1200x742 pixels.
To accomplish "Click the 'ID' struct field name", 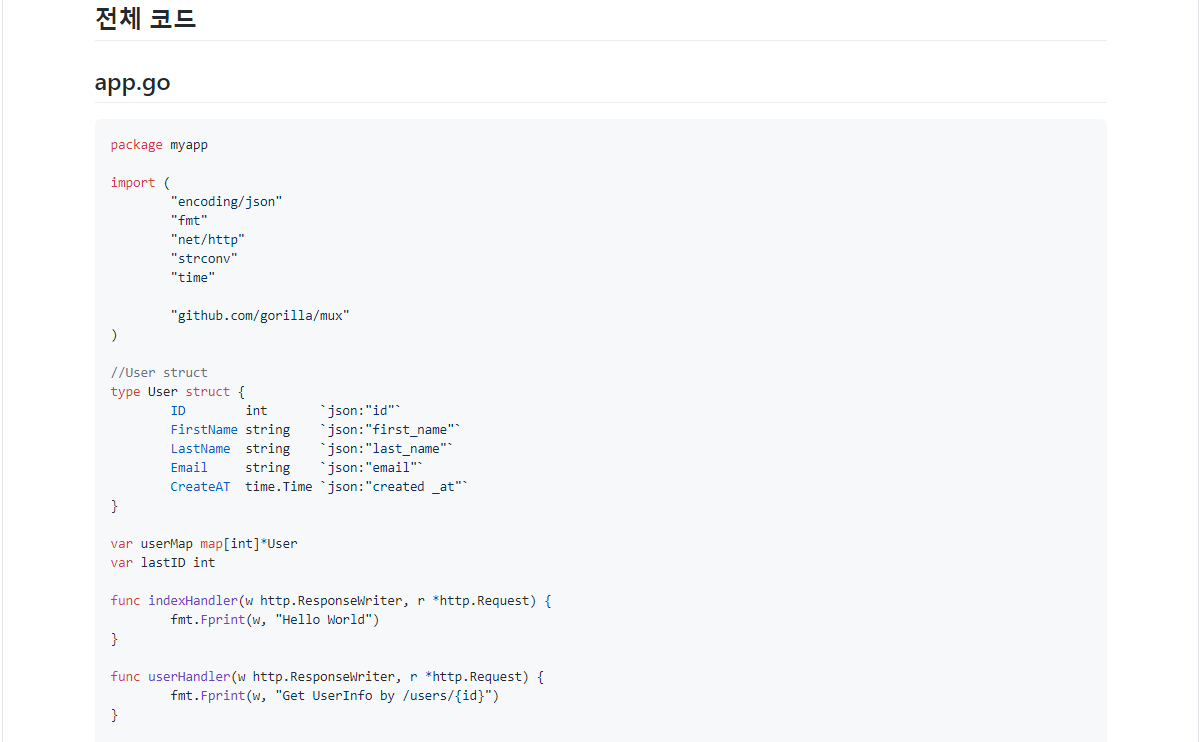I will point(178,411).
